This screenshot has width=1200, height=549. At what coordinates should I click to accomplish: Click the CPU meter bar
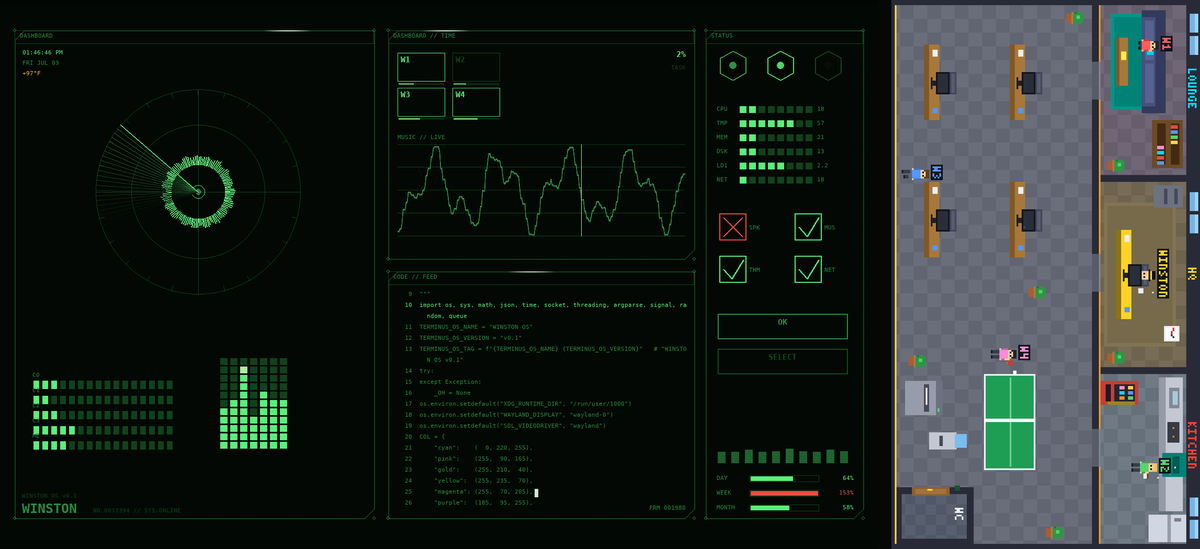[775, 108]
